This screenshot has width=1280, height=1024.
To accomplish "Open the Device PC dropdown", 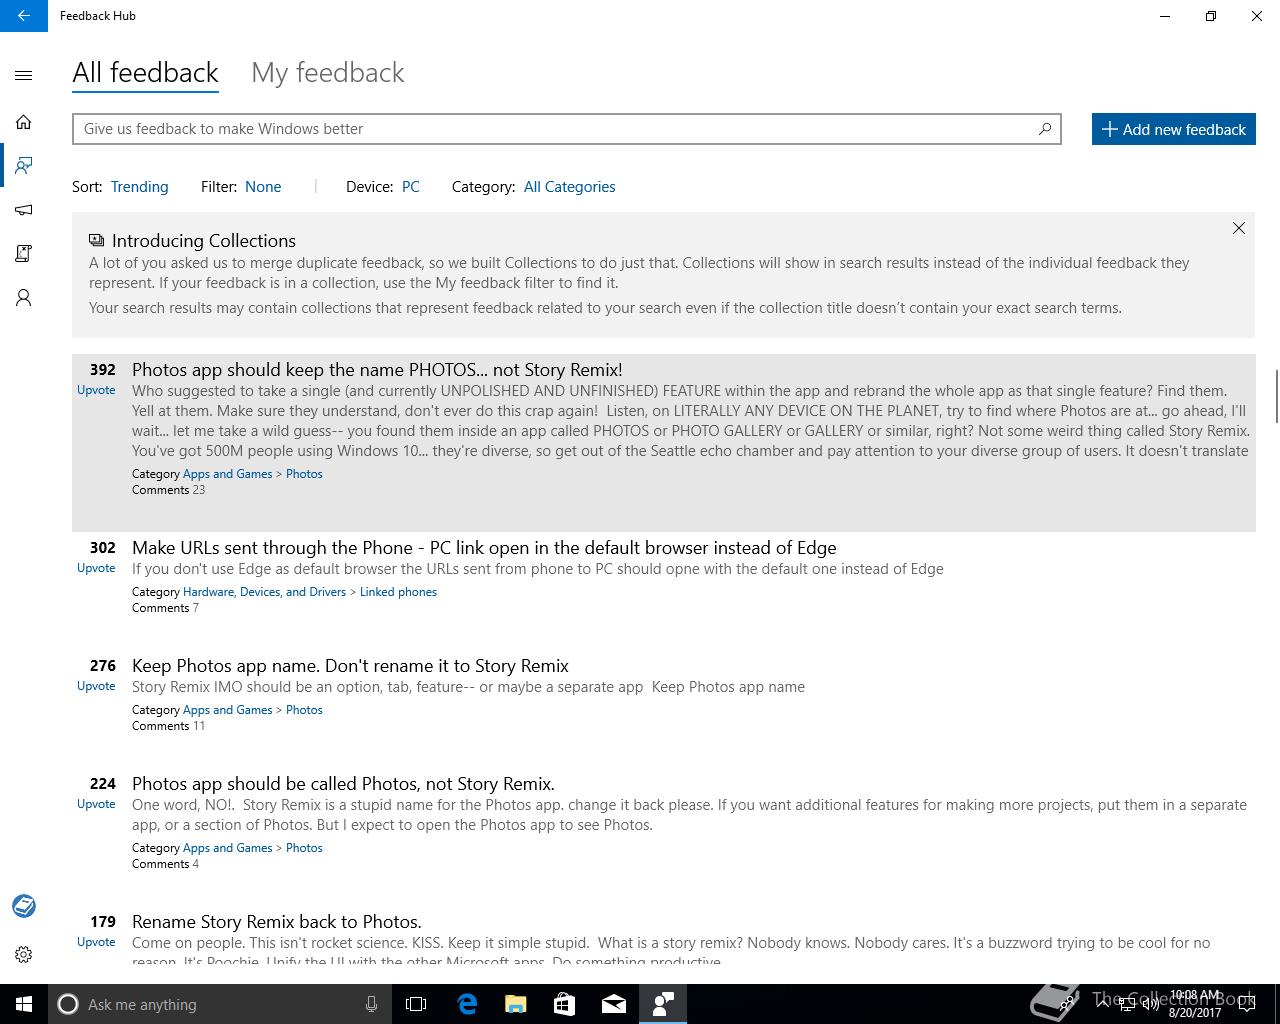I will click(x=411, y=187).
